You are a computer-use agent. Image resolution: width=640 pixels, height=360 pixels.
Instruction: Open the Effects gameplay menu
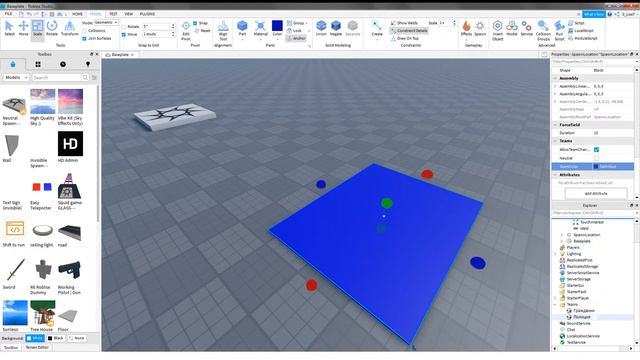click(466, 29)
